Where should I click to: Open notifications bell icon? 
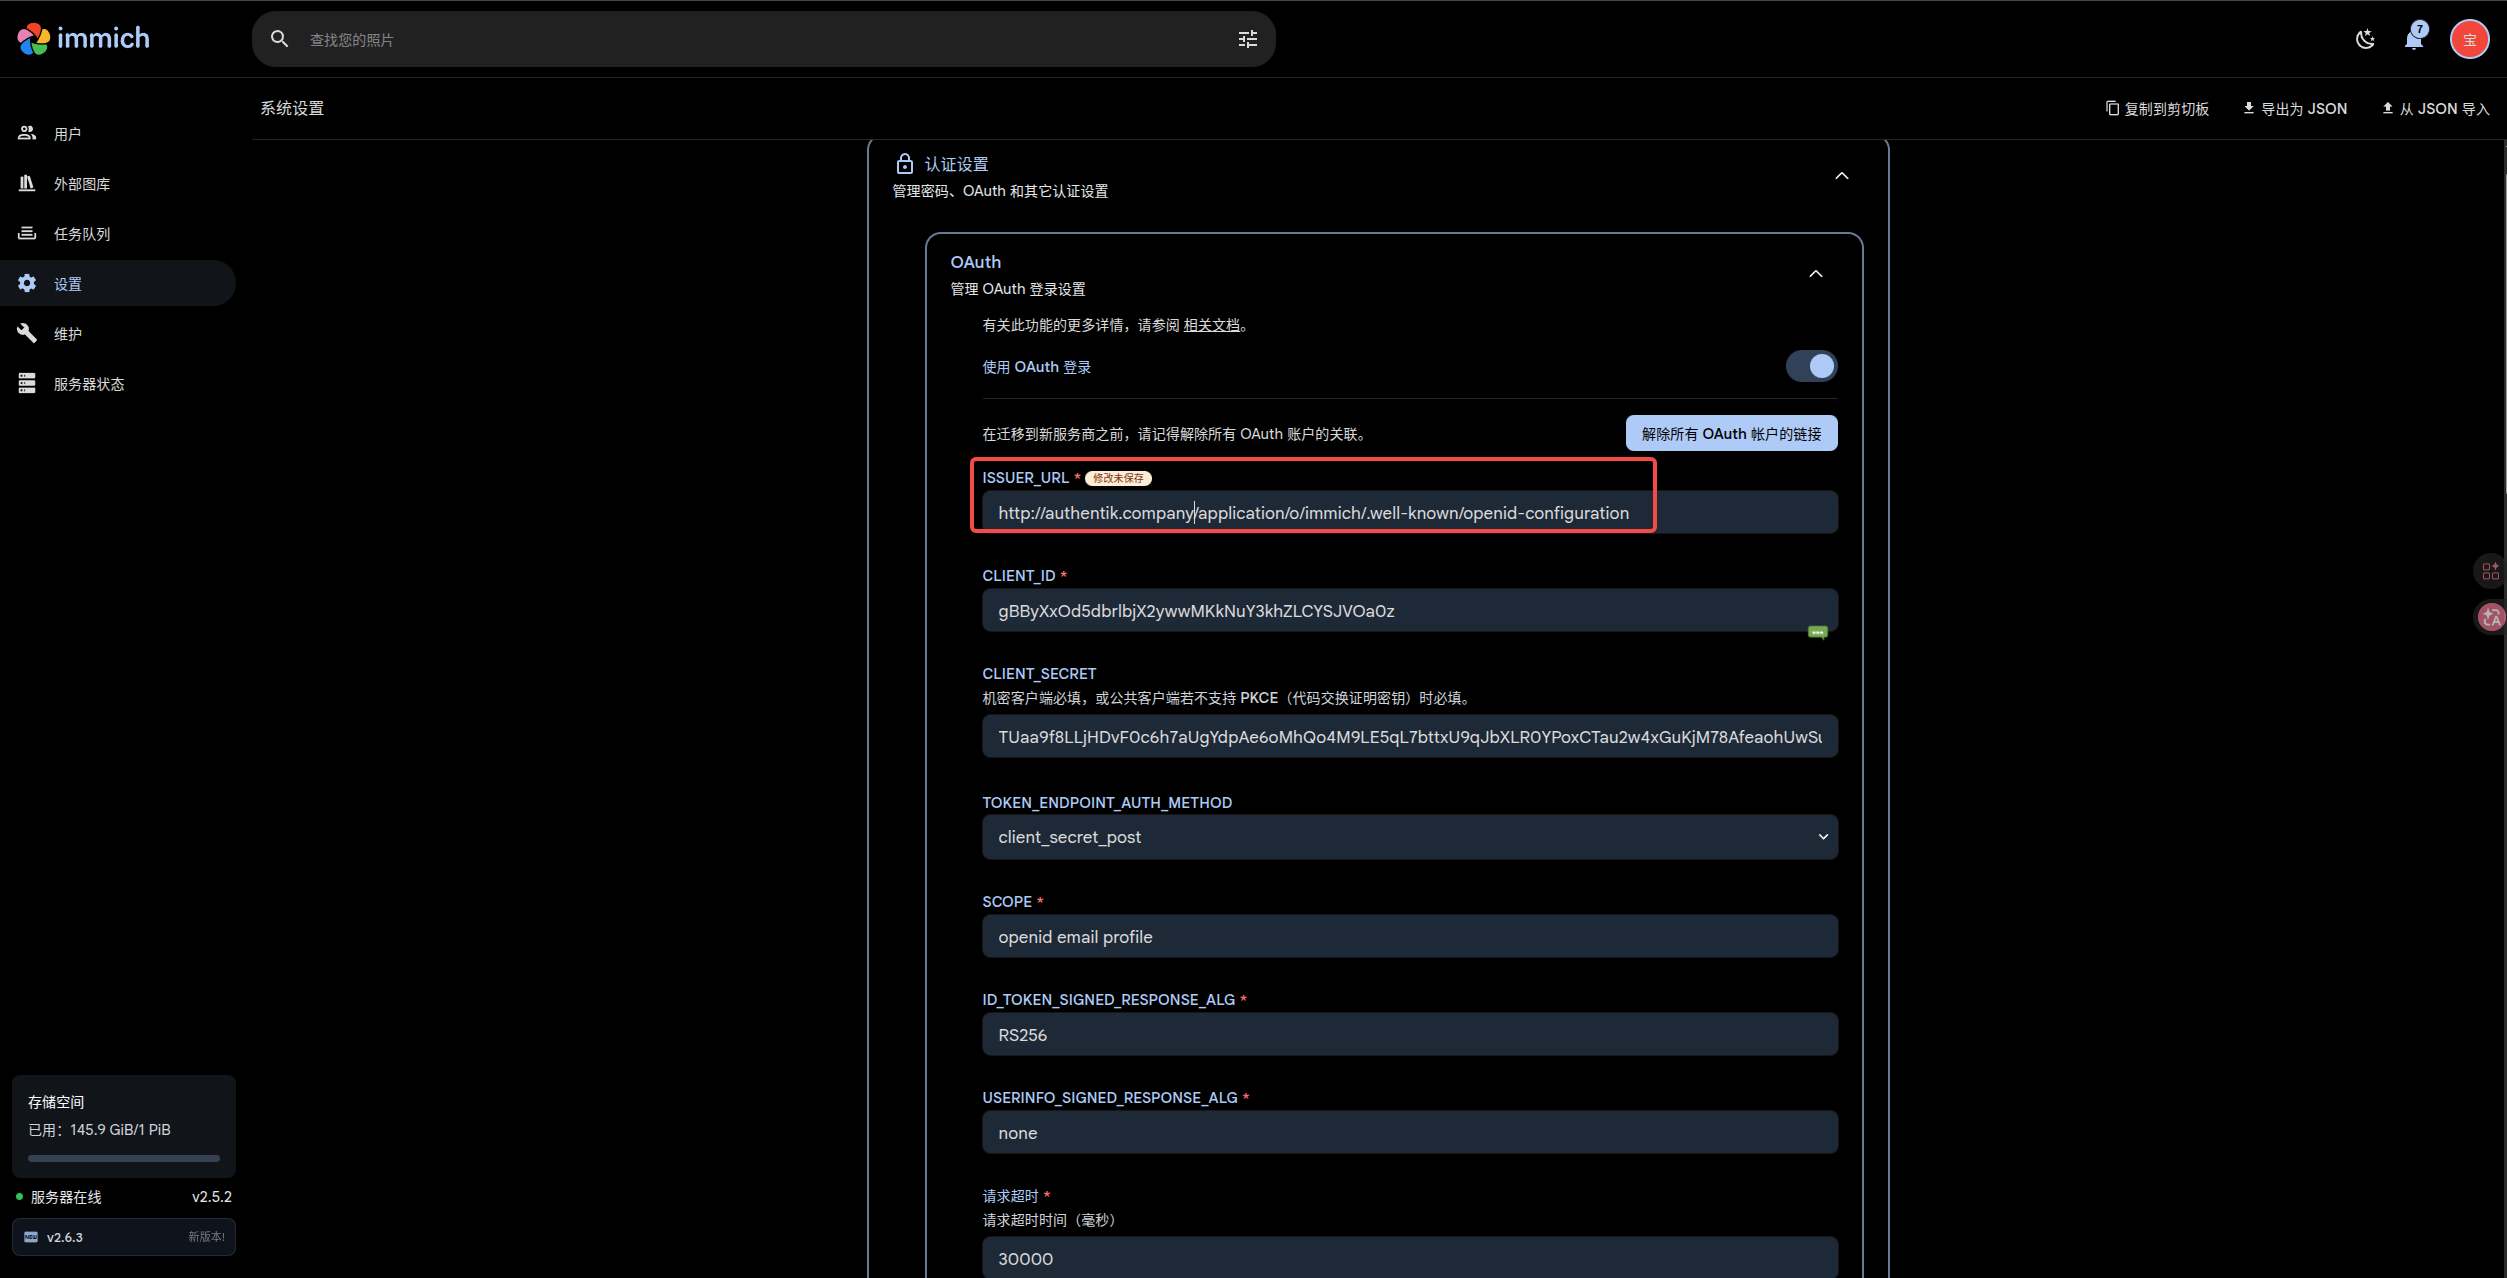(2414, 39)
